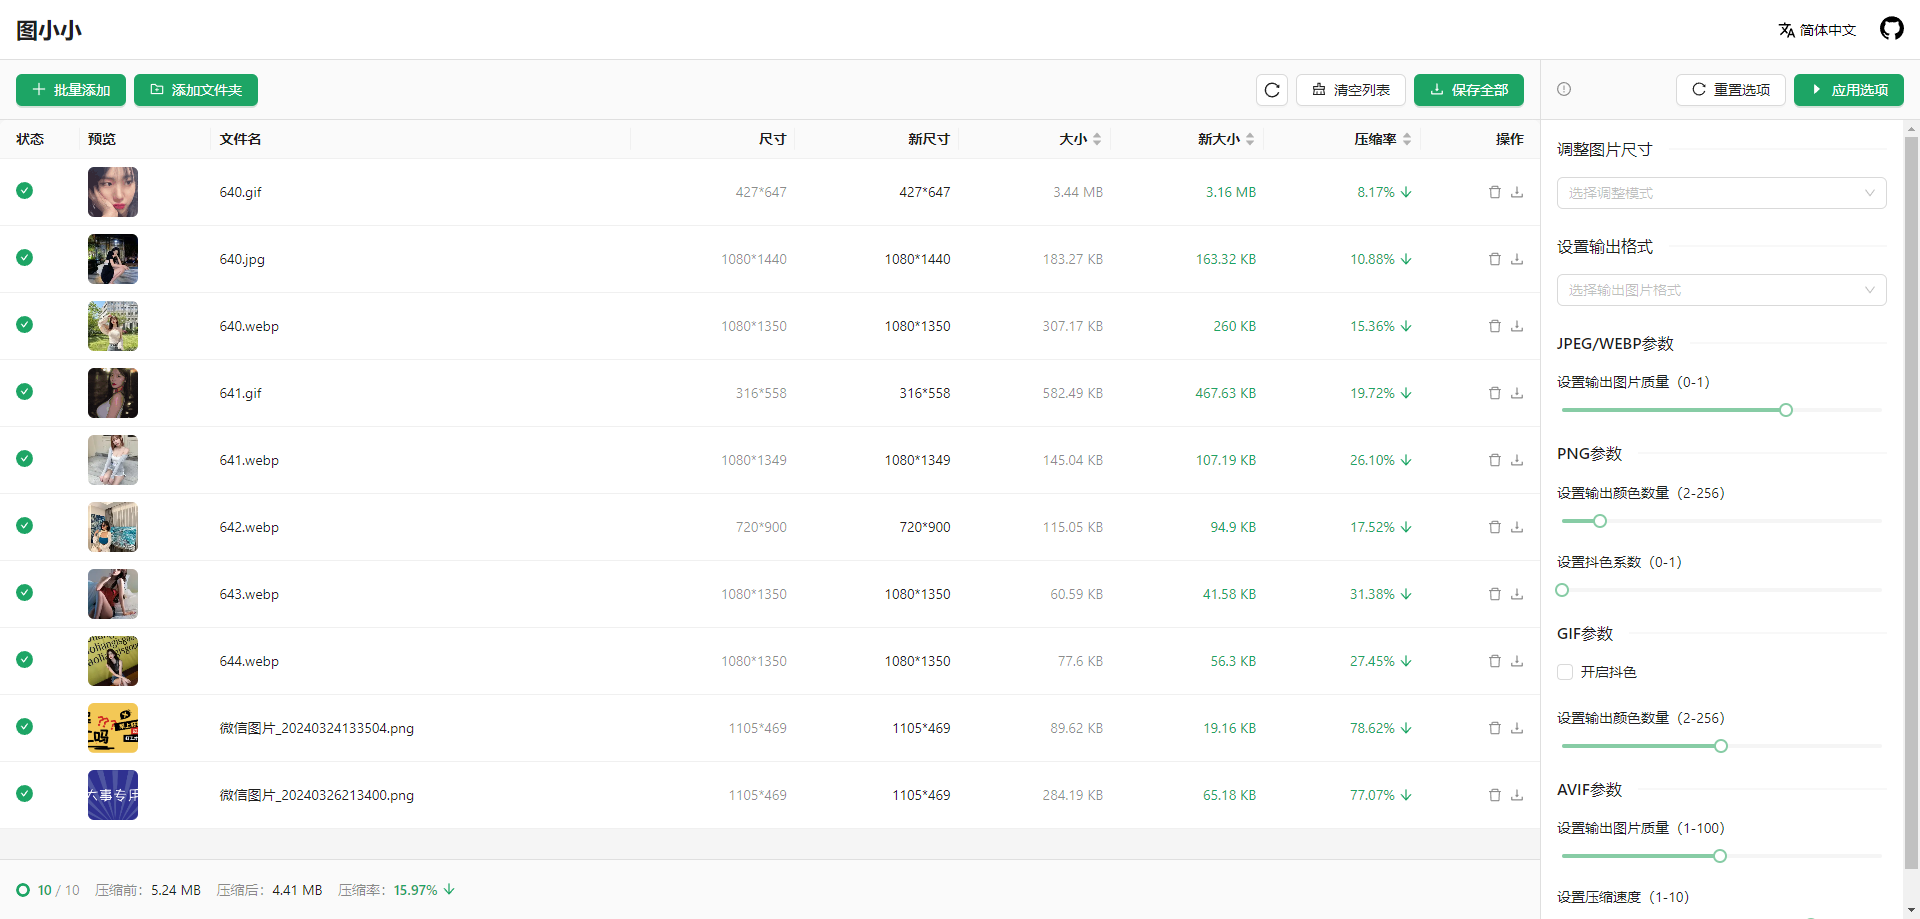This screenshot has width=1920, height=919.
Task: Open the 选择调整模式 resize dropdown
Action: pos(1721,193)
